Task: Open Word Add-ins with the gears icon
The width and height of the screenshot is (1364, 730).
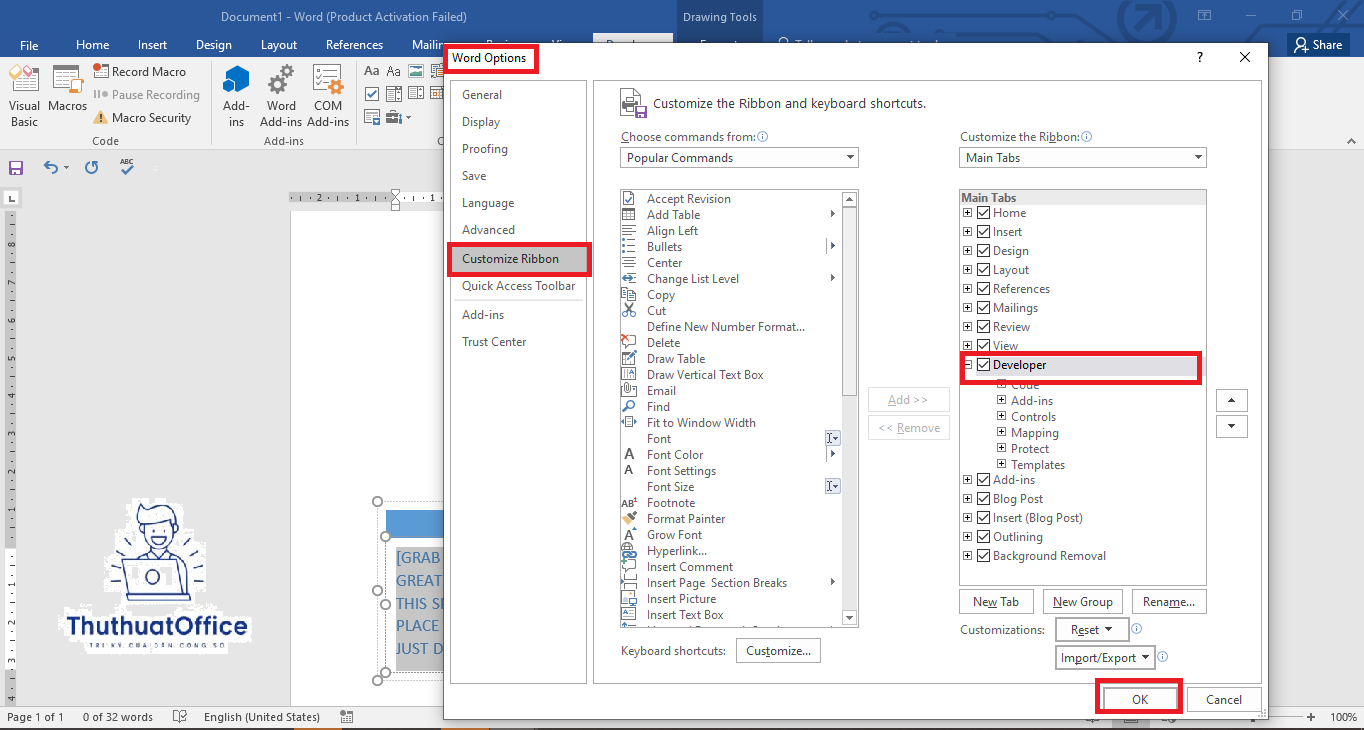Action: click(x=281, y=96)
